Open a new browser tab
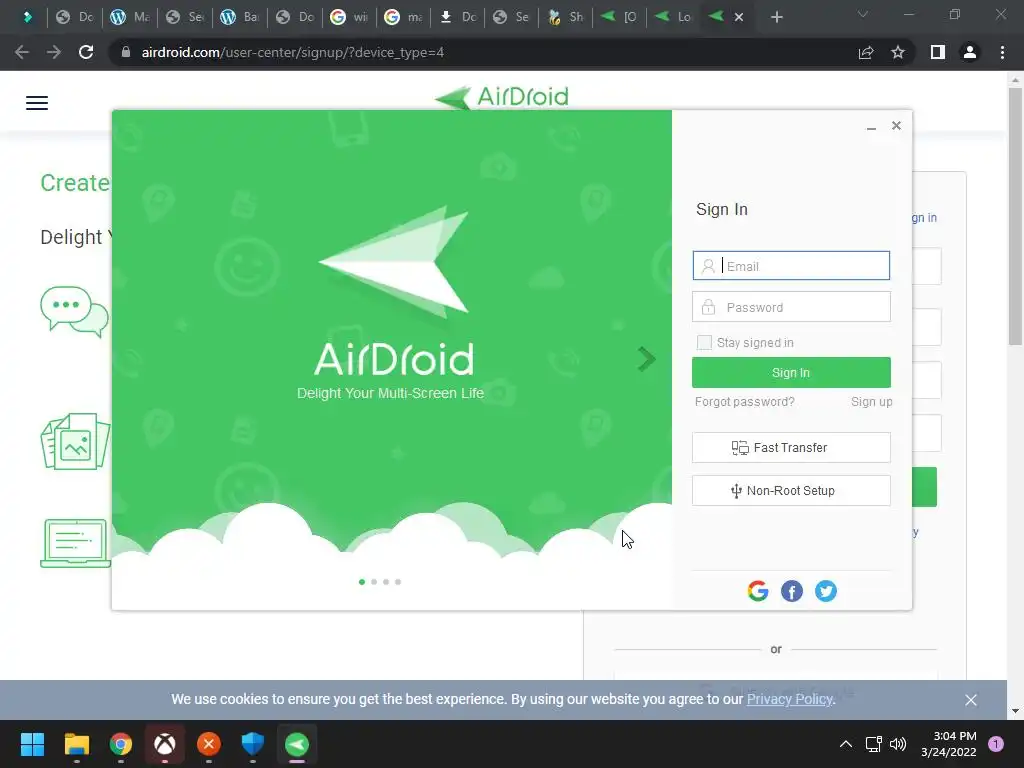Screen dimensions: 1024x768 tap(776, 17)
